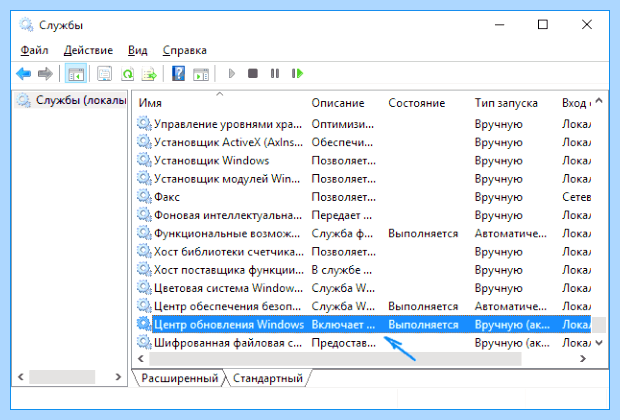
Task: Click the Export list toolbar icon
Action: click(x=149, y=74)
